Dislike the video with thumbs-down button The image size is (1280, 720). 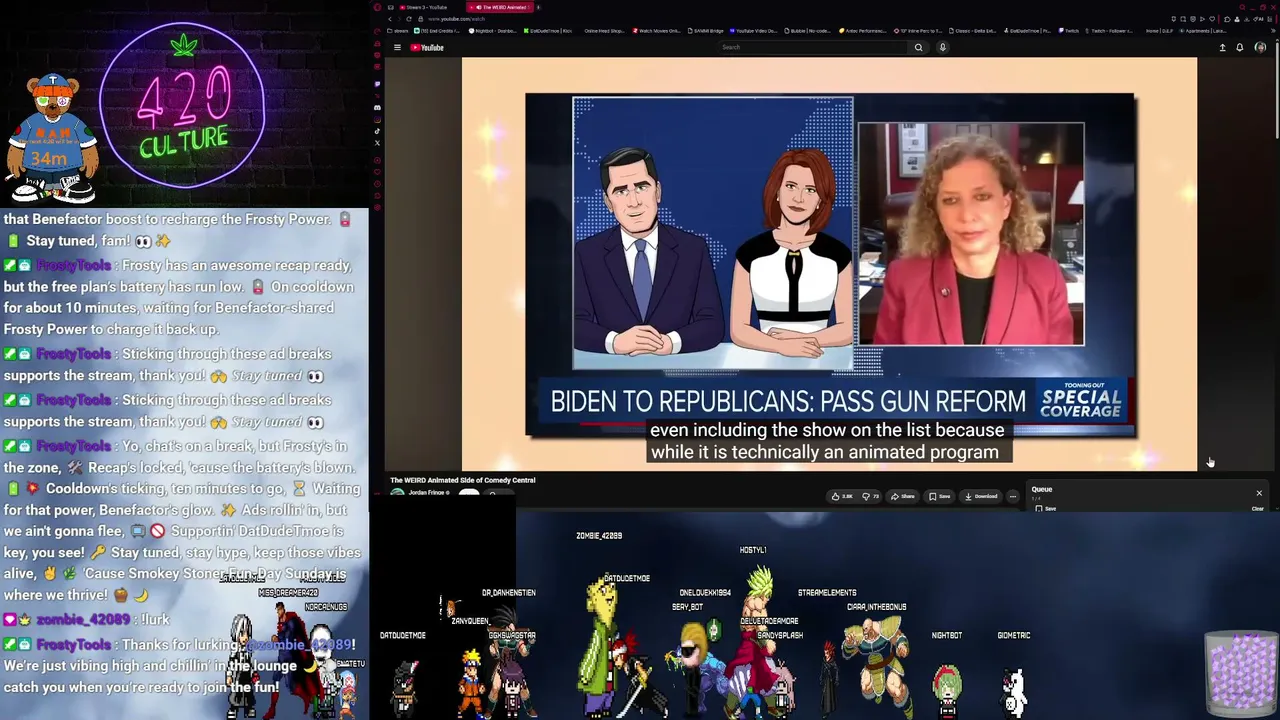tap(870, 496)
